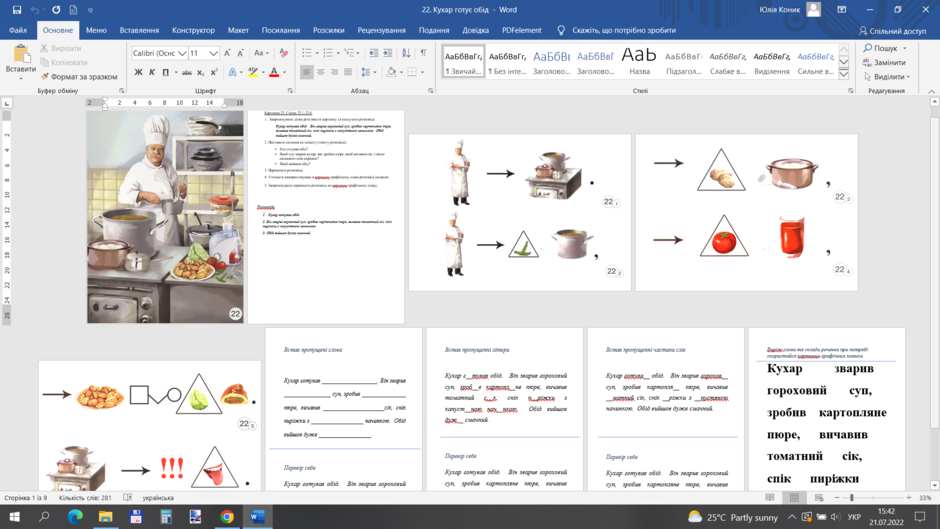Click the zoom slider in the status bar

(x=872, y=497)
